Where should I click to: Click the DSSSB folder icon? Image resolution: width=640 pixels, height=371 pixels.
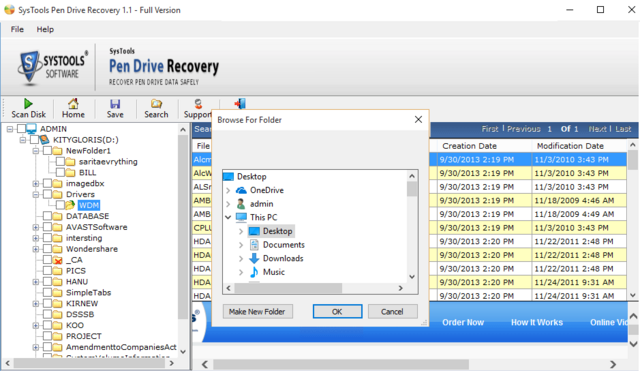pyautogui.click(x=58, y=315)
